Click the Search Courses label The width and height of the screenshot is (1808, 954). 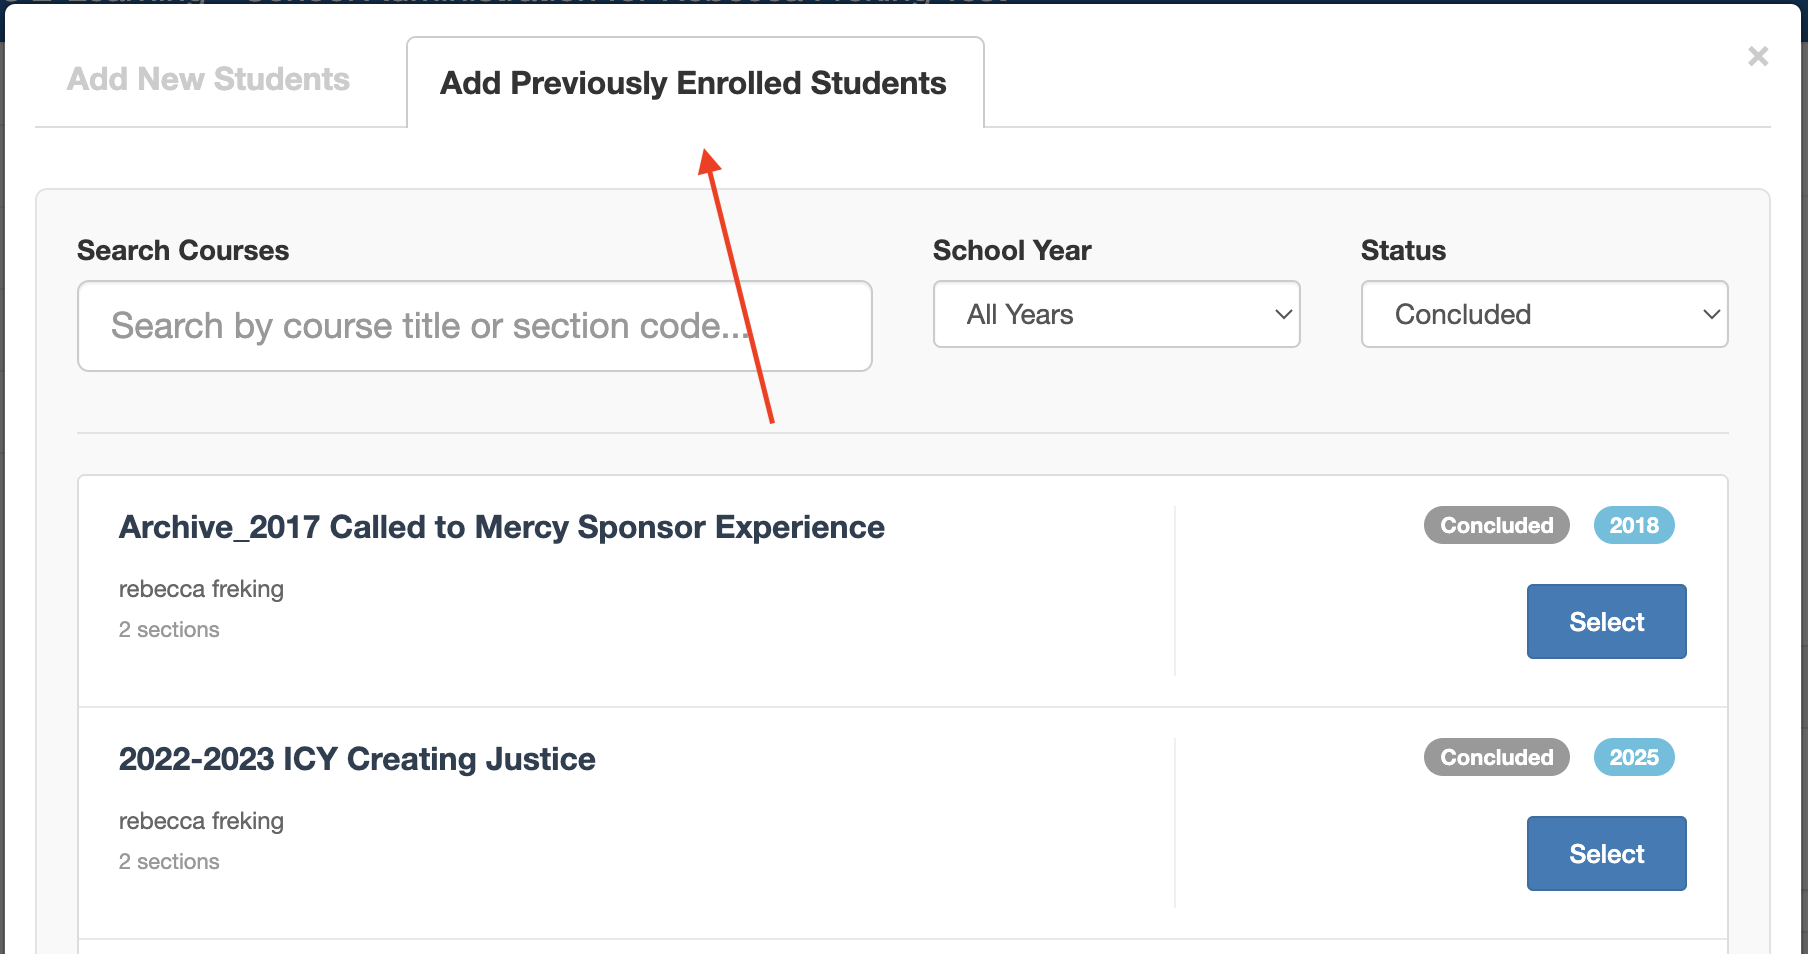pyautogui.click(x=183, y=250)
